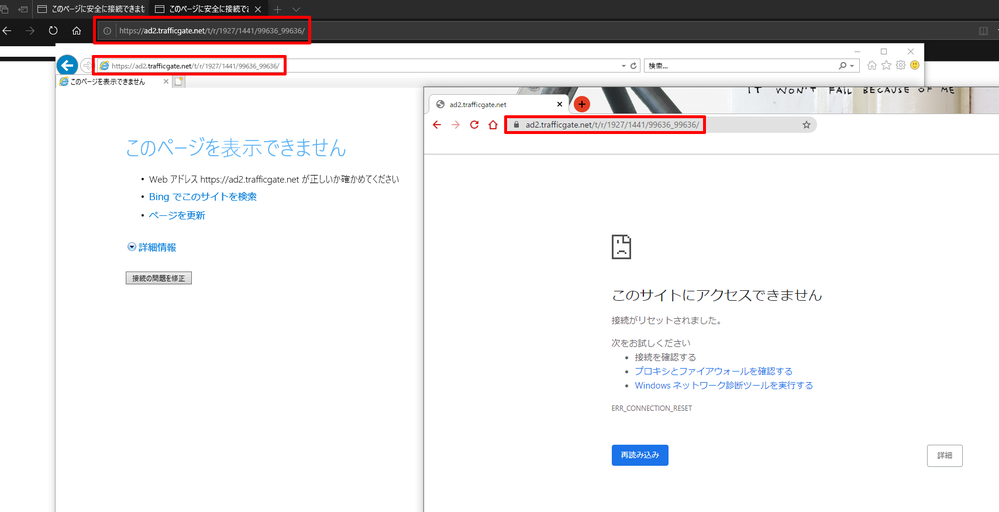Switch to the first Edge tab
This screenshot has width=999, height=512.
pos(90,10)
